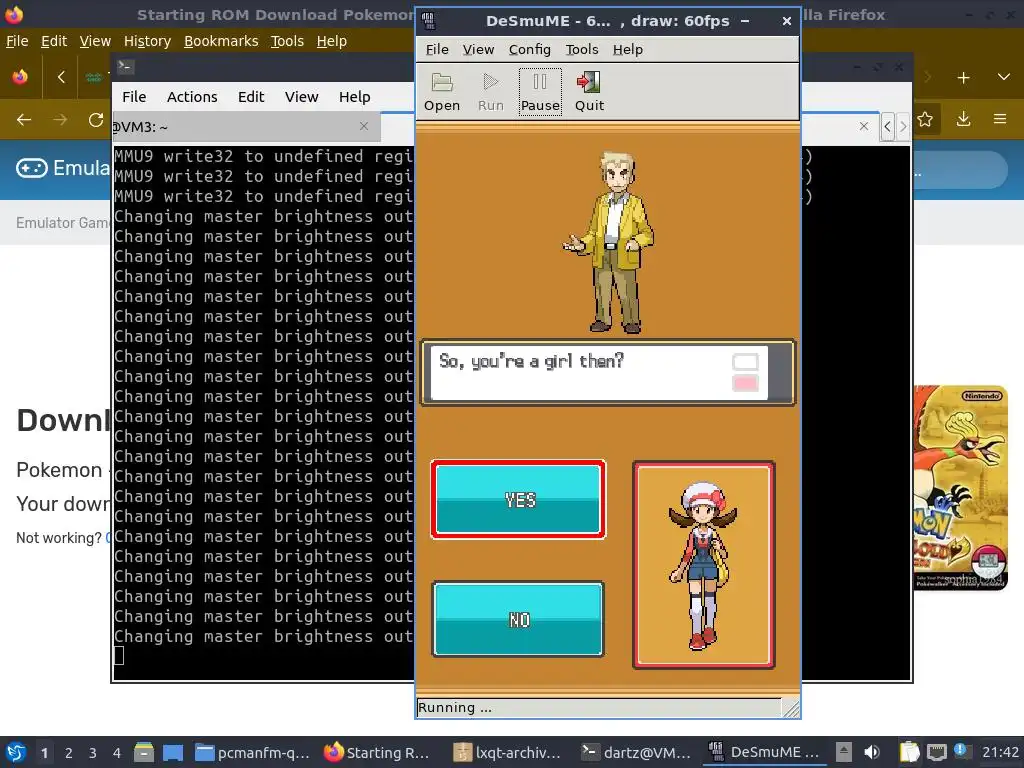1024x768 pixels.
Task: Open terminal Actions menu
Action: click(x=192, y=97)
